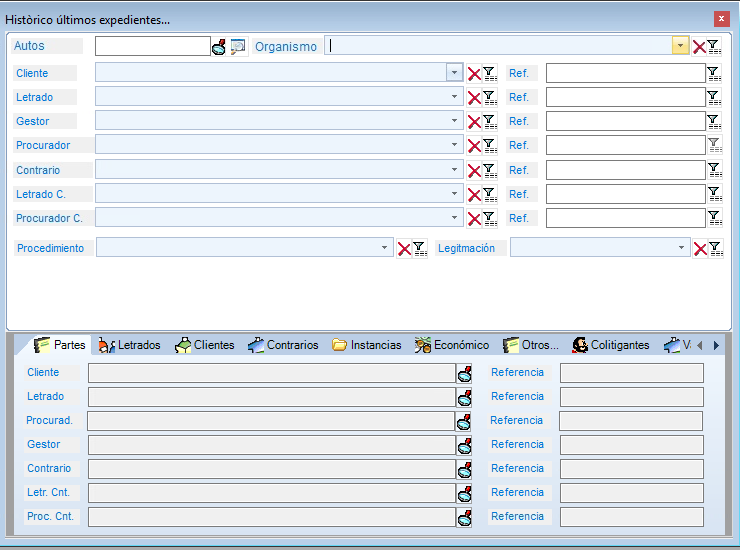Image resolution: width=740 pixels, height=550 pixels.
Task: Clear the Legitimación filter with red X
Action: (700, 249)
